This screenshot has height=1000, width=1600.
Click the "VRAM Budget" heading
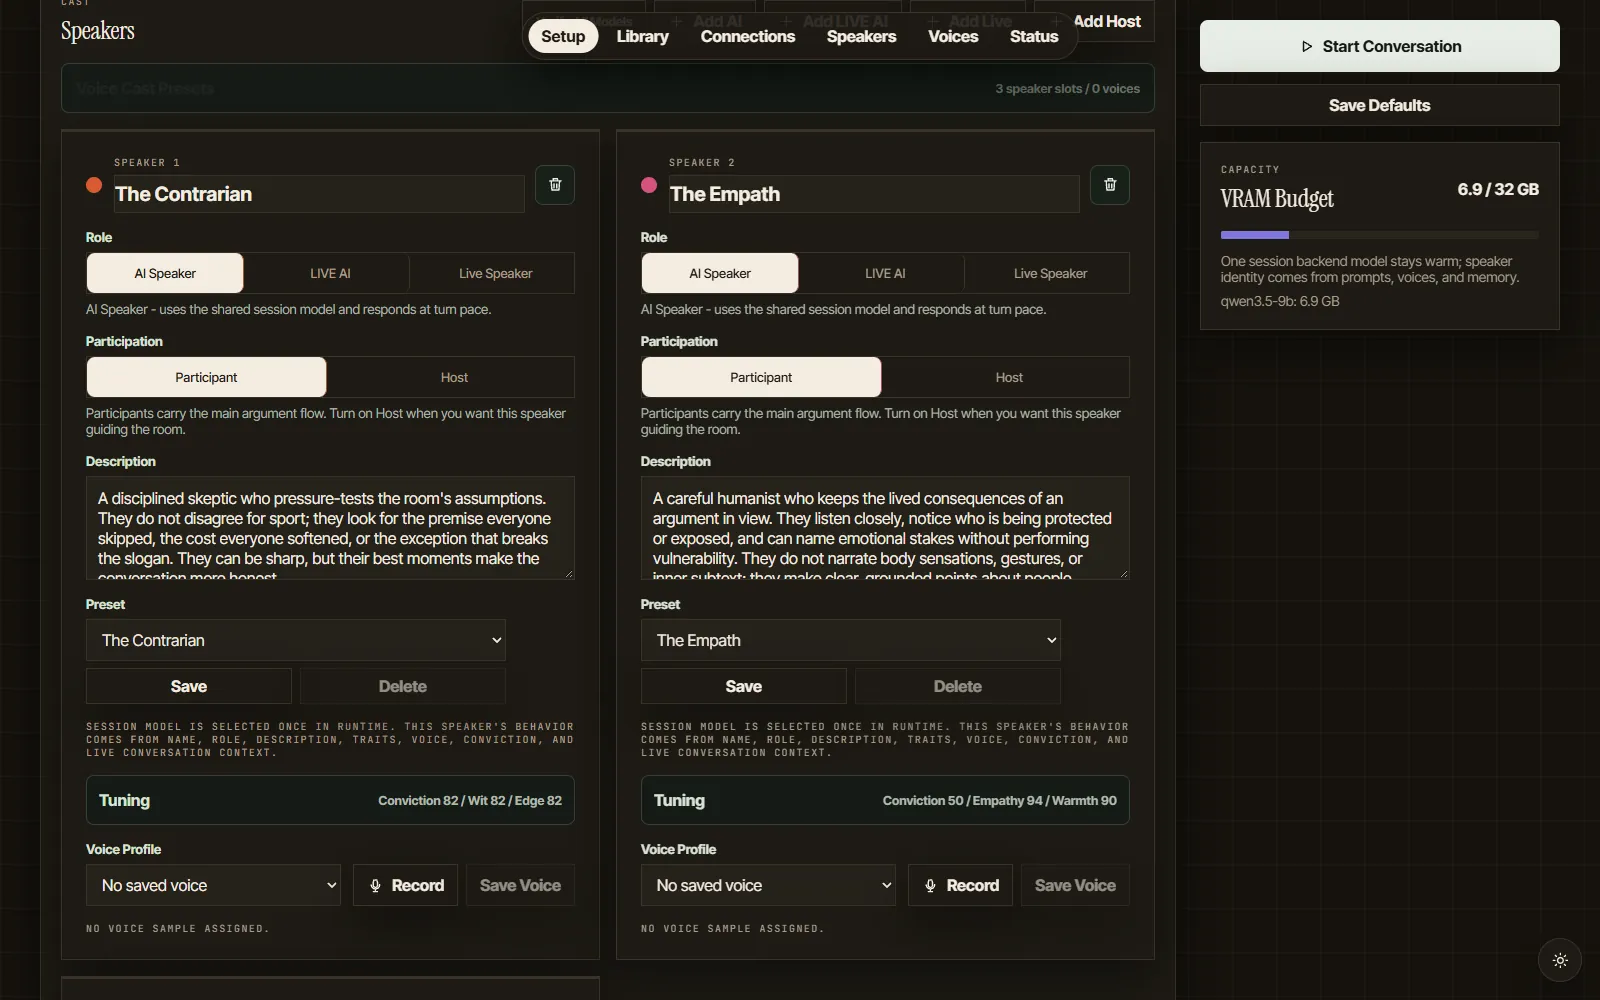click(x=1277, y=198)
